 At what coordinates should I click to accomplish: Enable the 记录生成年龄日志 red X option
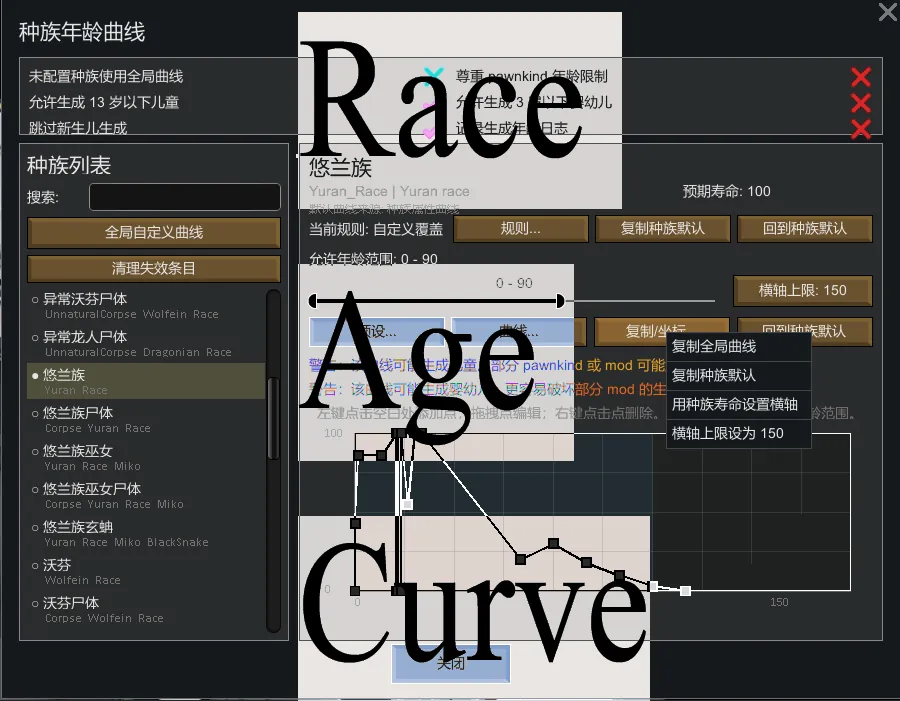[x=860, y=129]
